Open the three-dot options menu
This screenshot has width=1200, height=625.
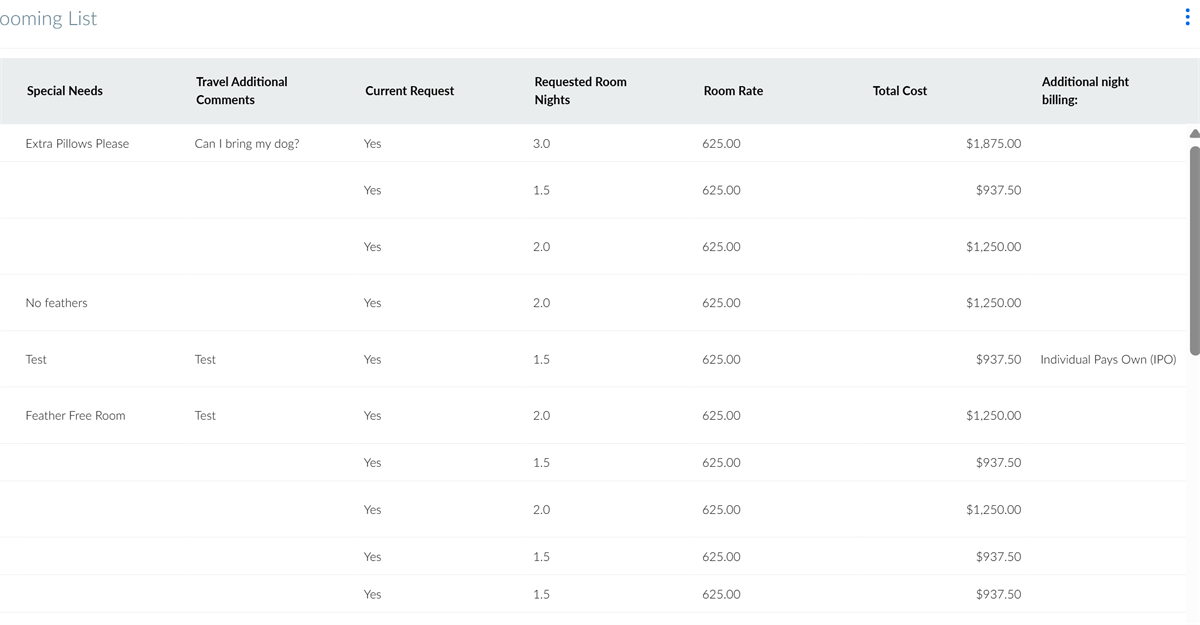point(1186,19)
